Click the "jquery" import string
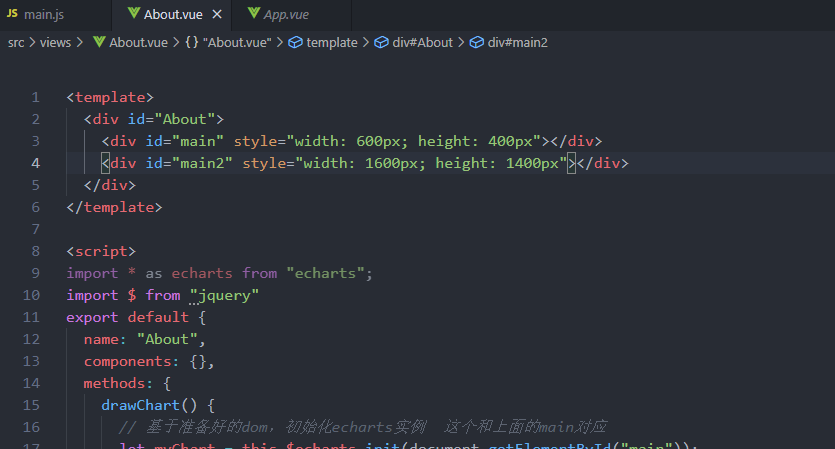Screen dimensions: 835x449 [224, 295]
